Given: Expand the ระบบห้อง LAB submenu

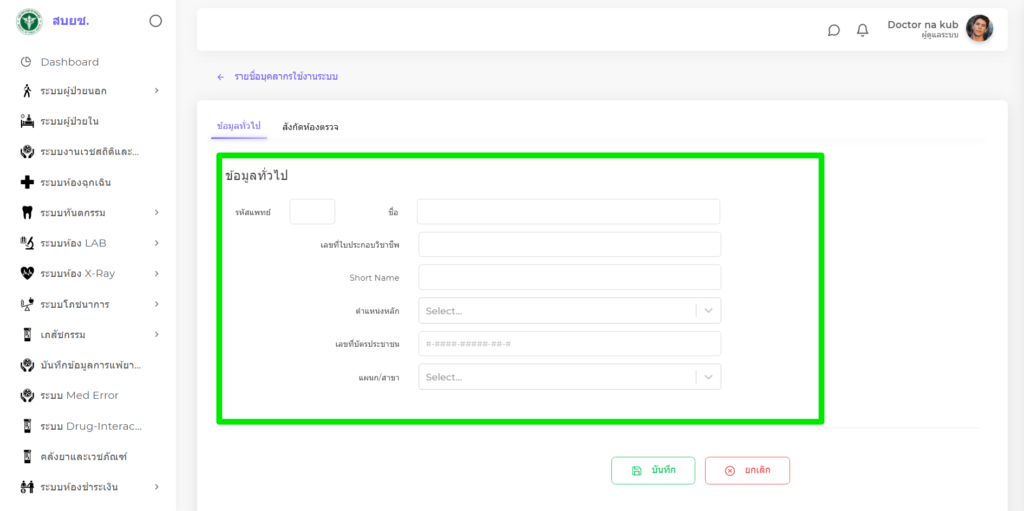Looking at the screenshot, I should coord(157,243).
